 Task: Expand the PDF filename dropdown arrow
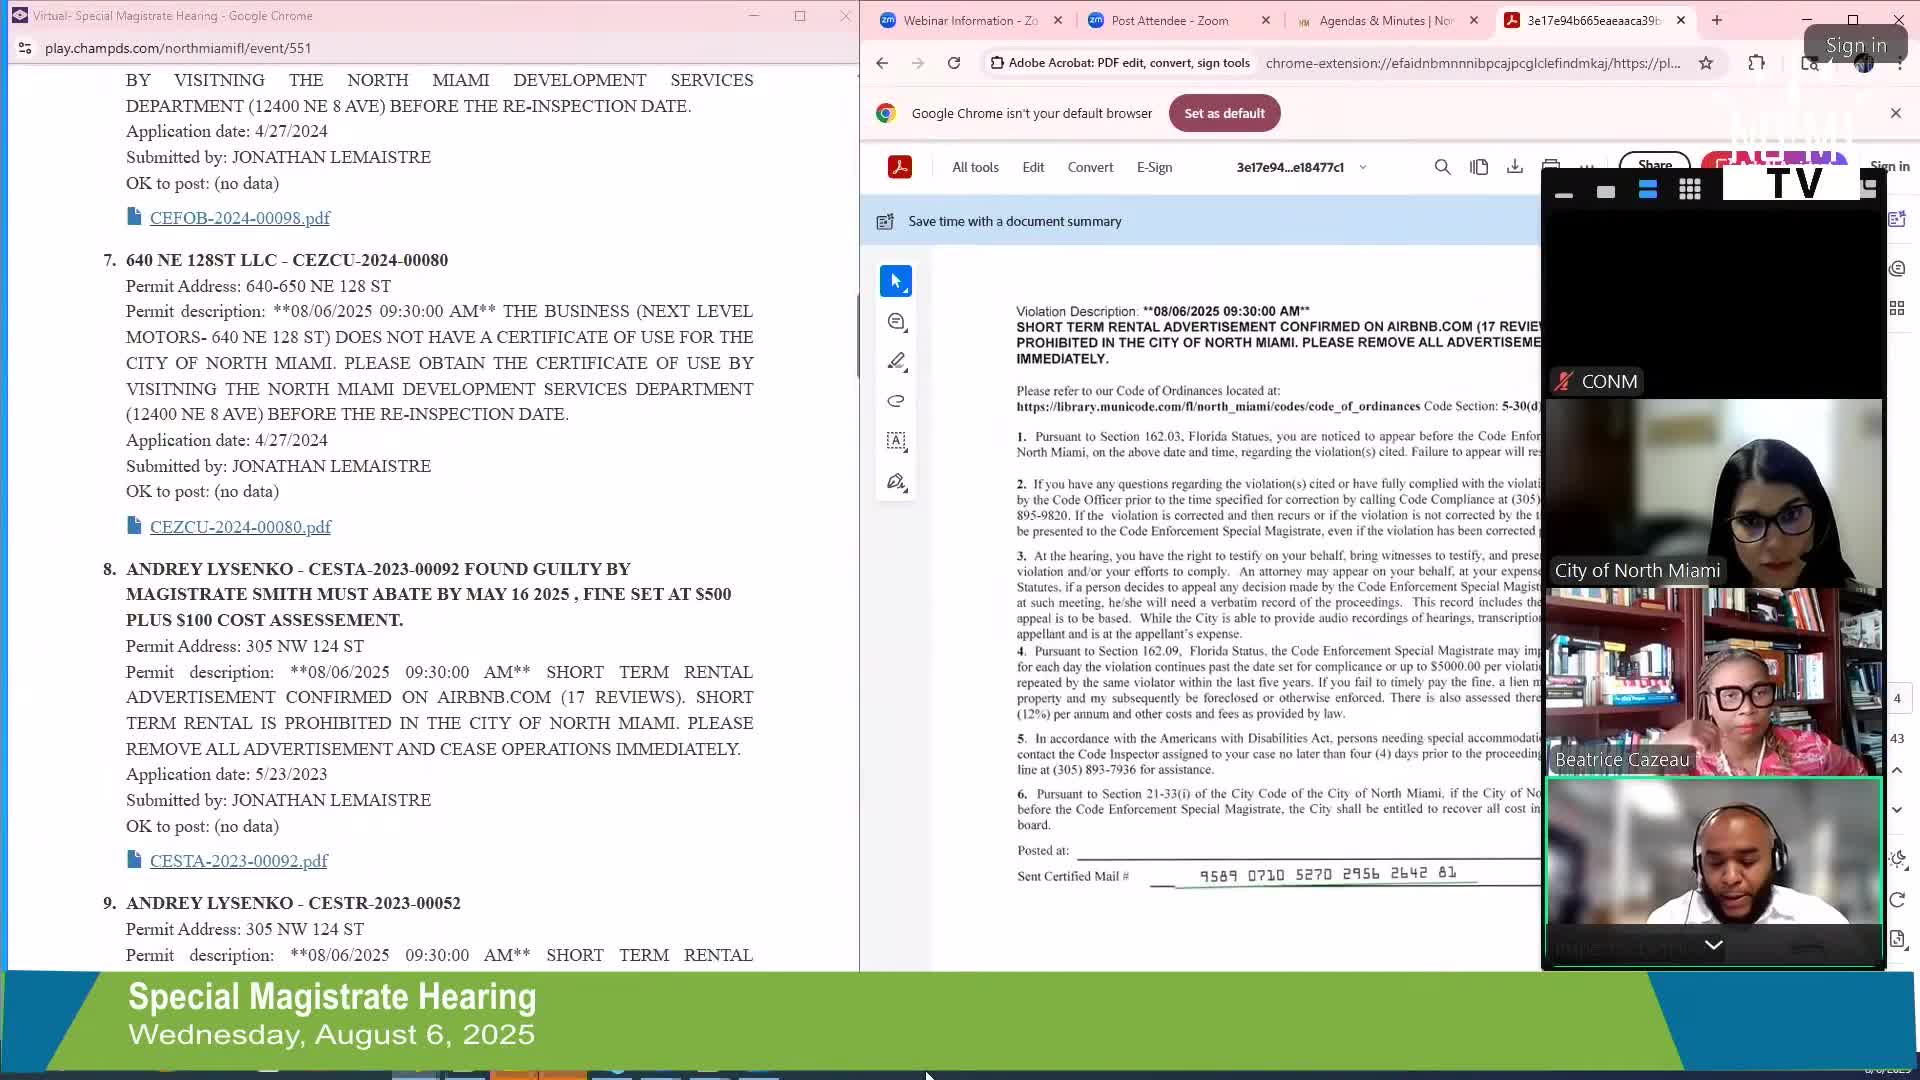1363,167
